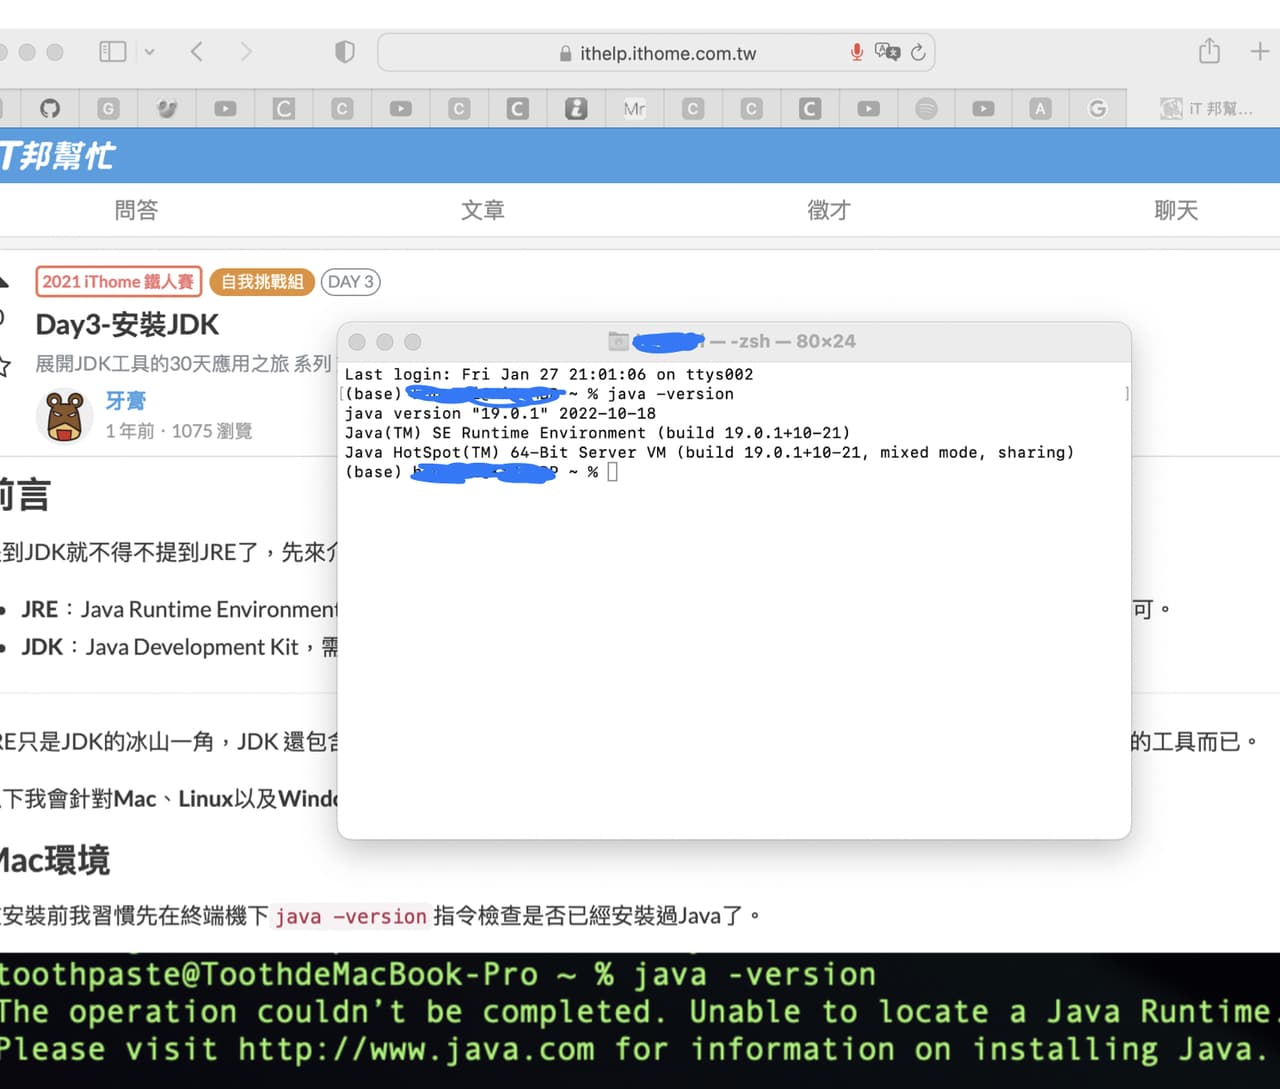Navigate back to the previous page
The width and height of the screenshot is (1280, 1089).
(196, 51)
